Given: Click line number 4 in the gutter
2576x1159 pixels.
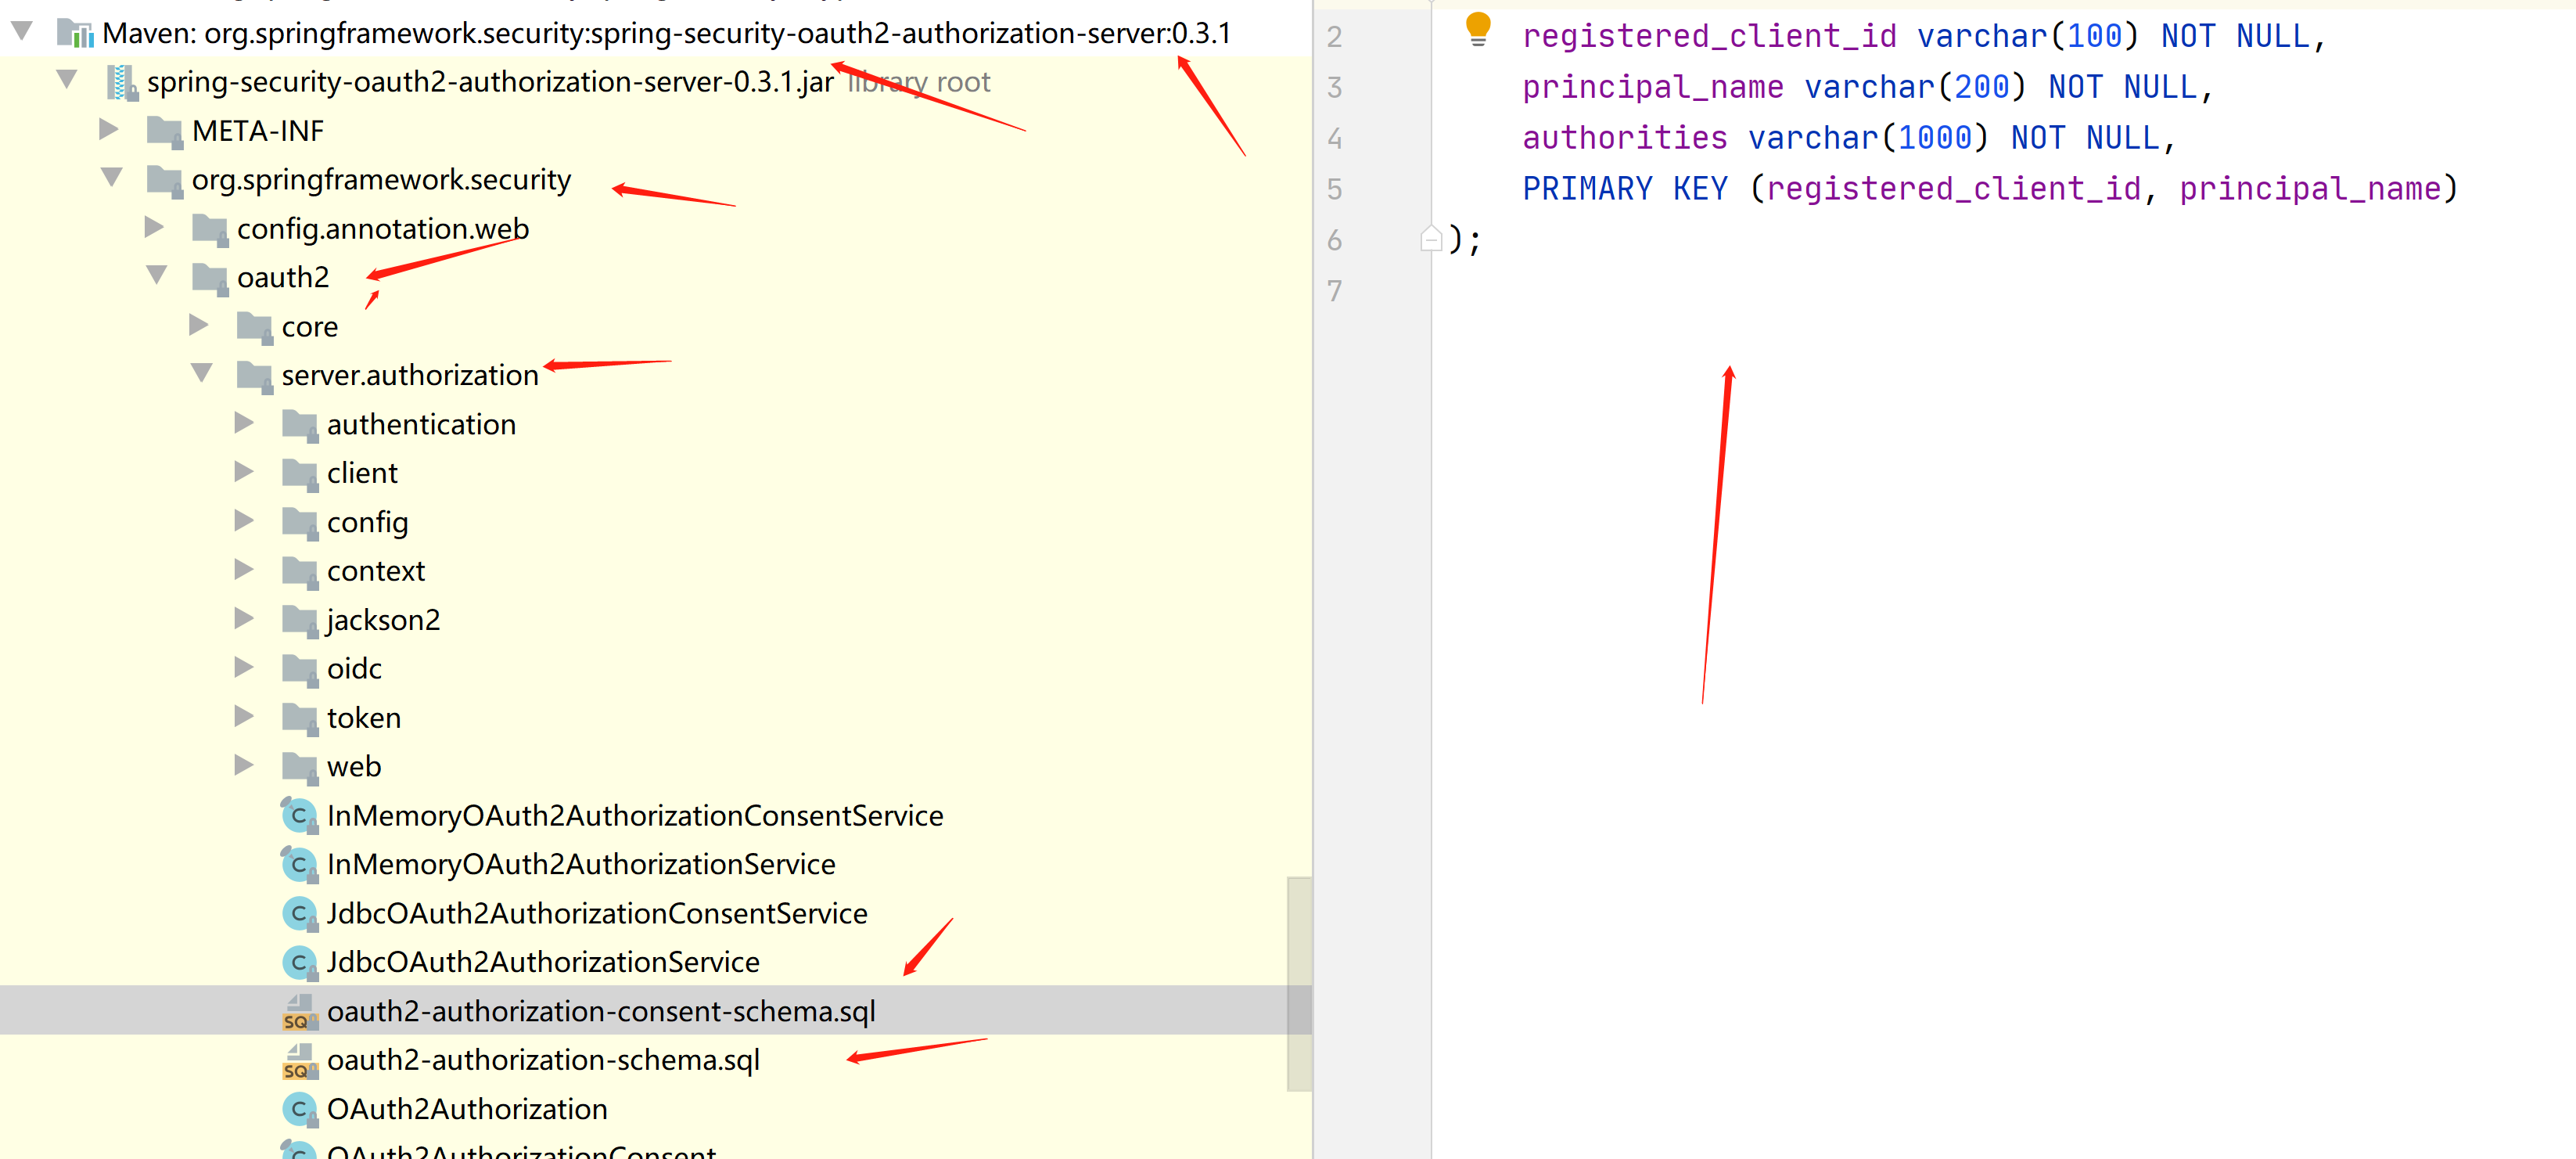Looking at the screenshot, I should pyautogui.click(x=1334, y=138).
